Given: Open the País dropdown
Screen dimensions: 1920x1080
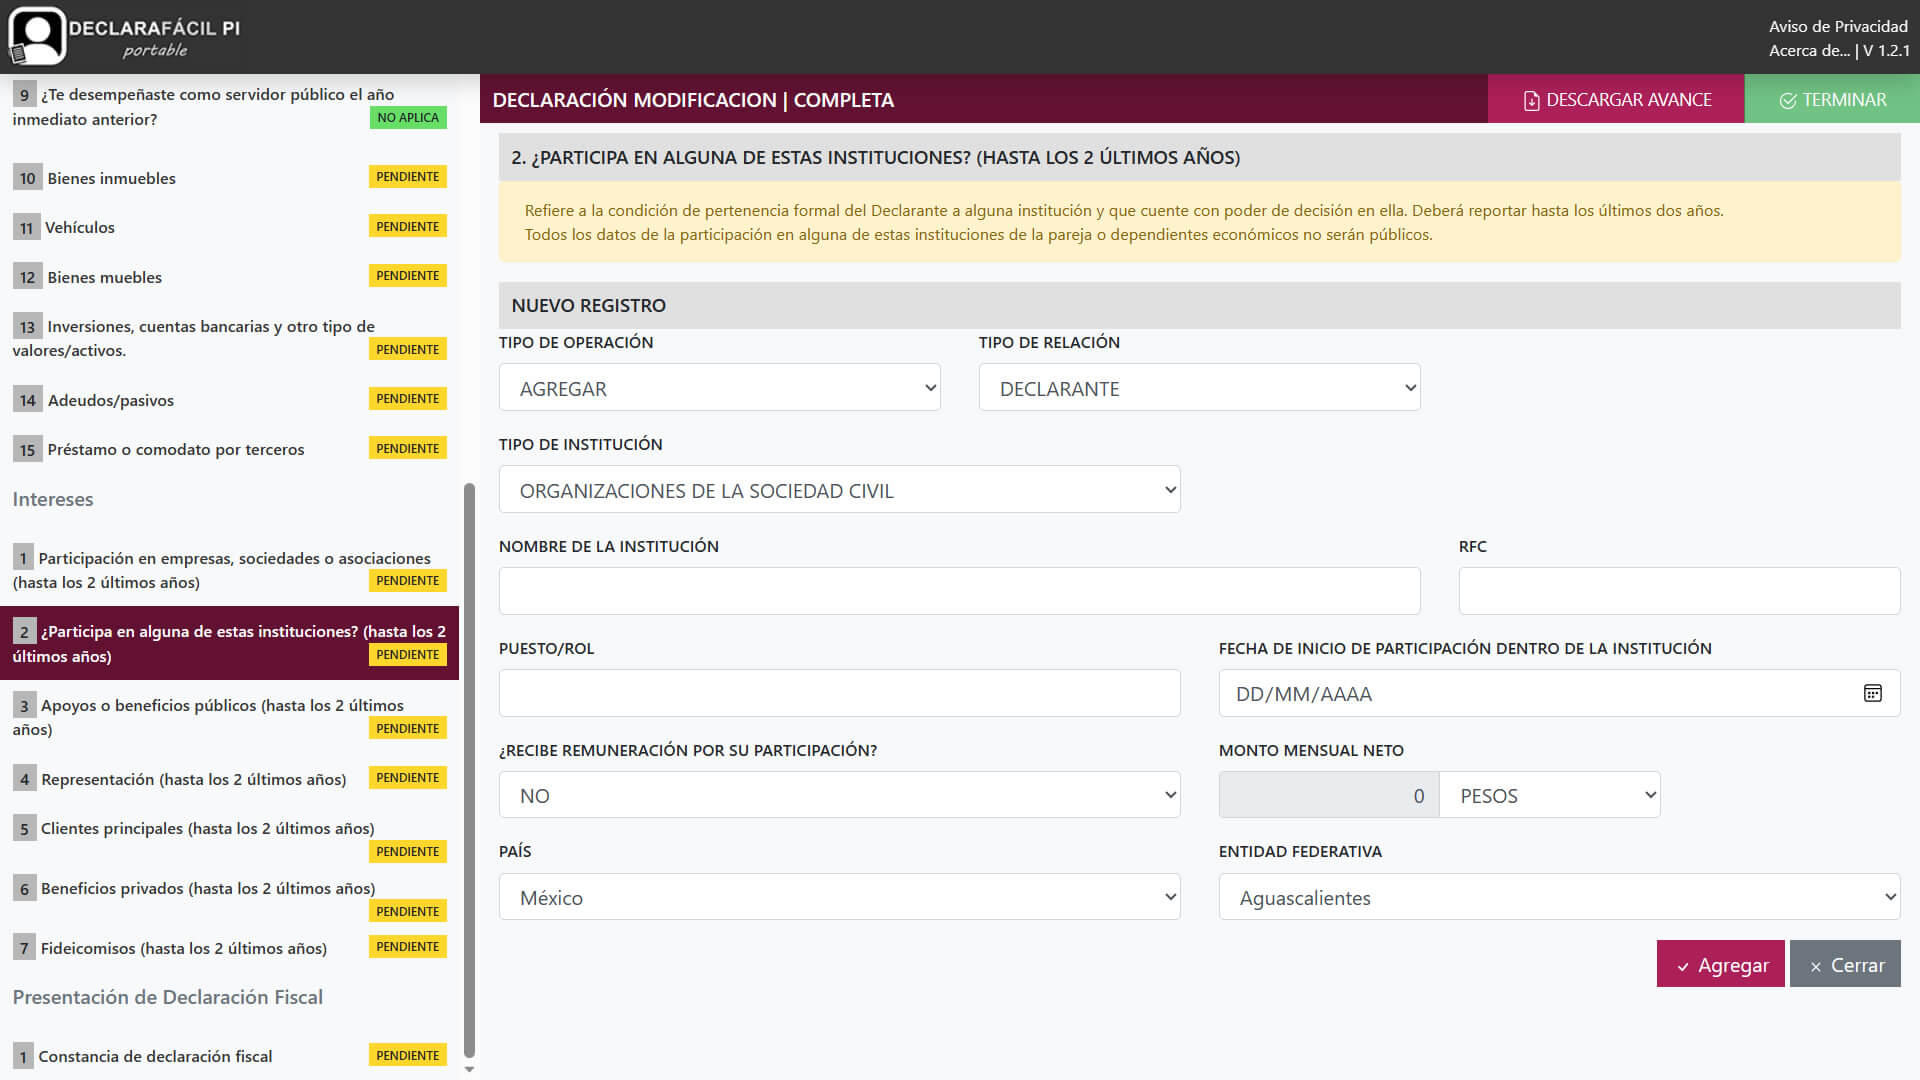Looking at the screenshot, I should (839, 897).
